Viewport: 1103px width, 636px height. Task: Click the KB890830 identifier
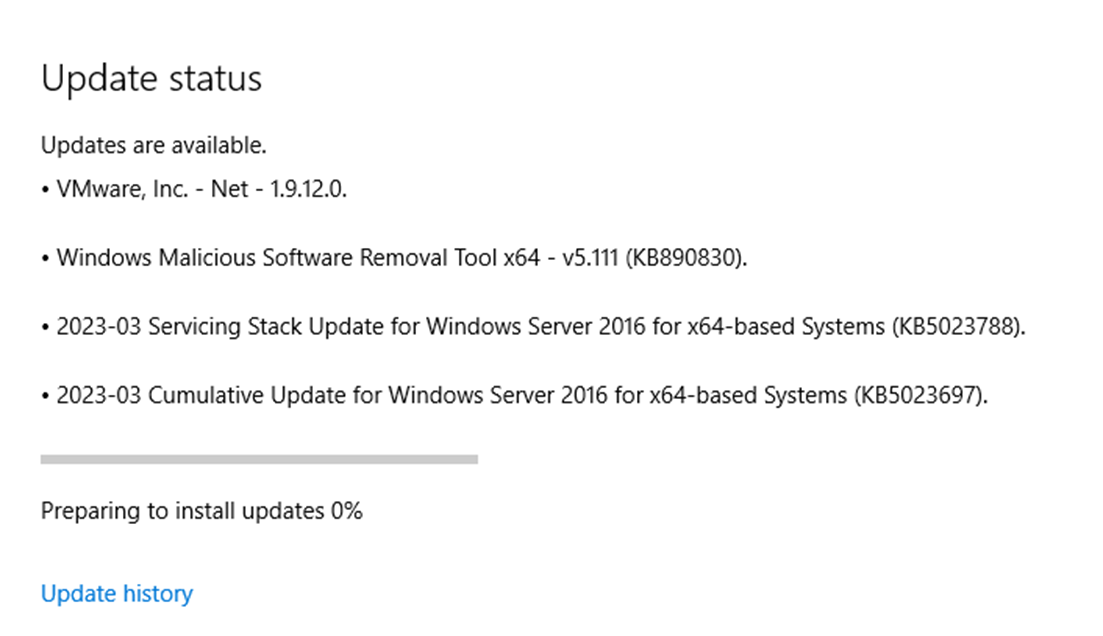pyautogui.click(x=689, y=258)
